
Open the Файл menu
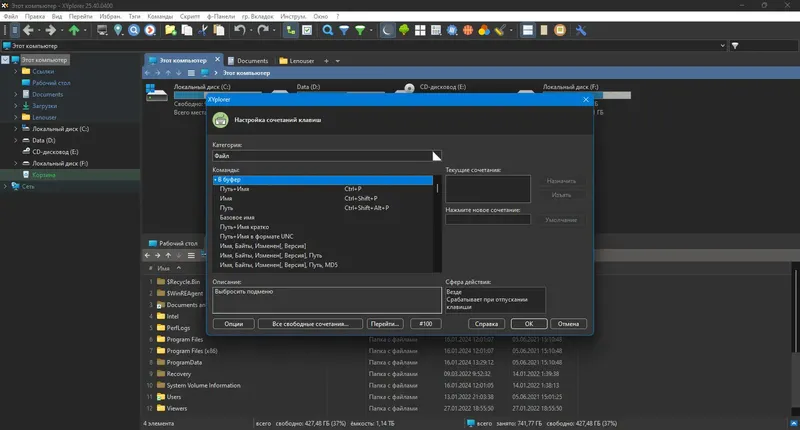coord(11,16)
